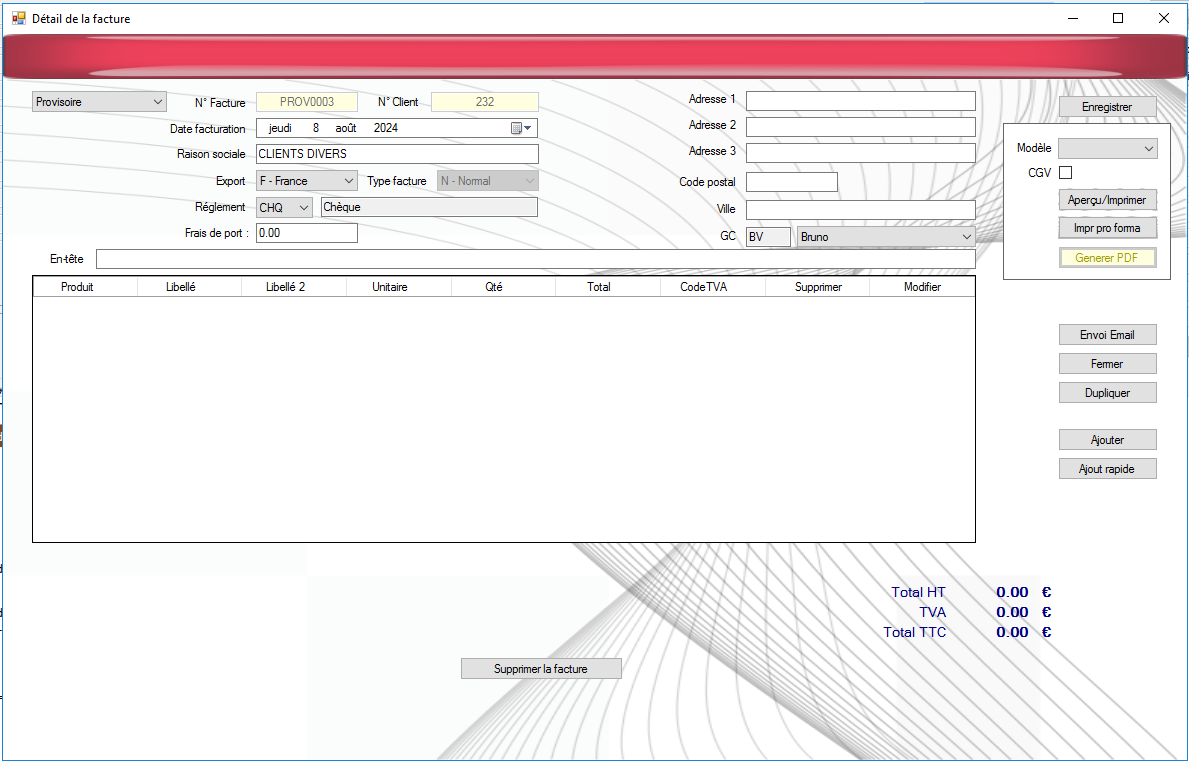The height and width of the screenshot is (762, 1189).
Task: Expand the Modèle dropdown
Action: click(1107, 148)
